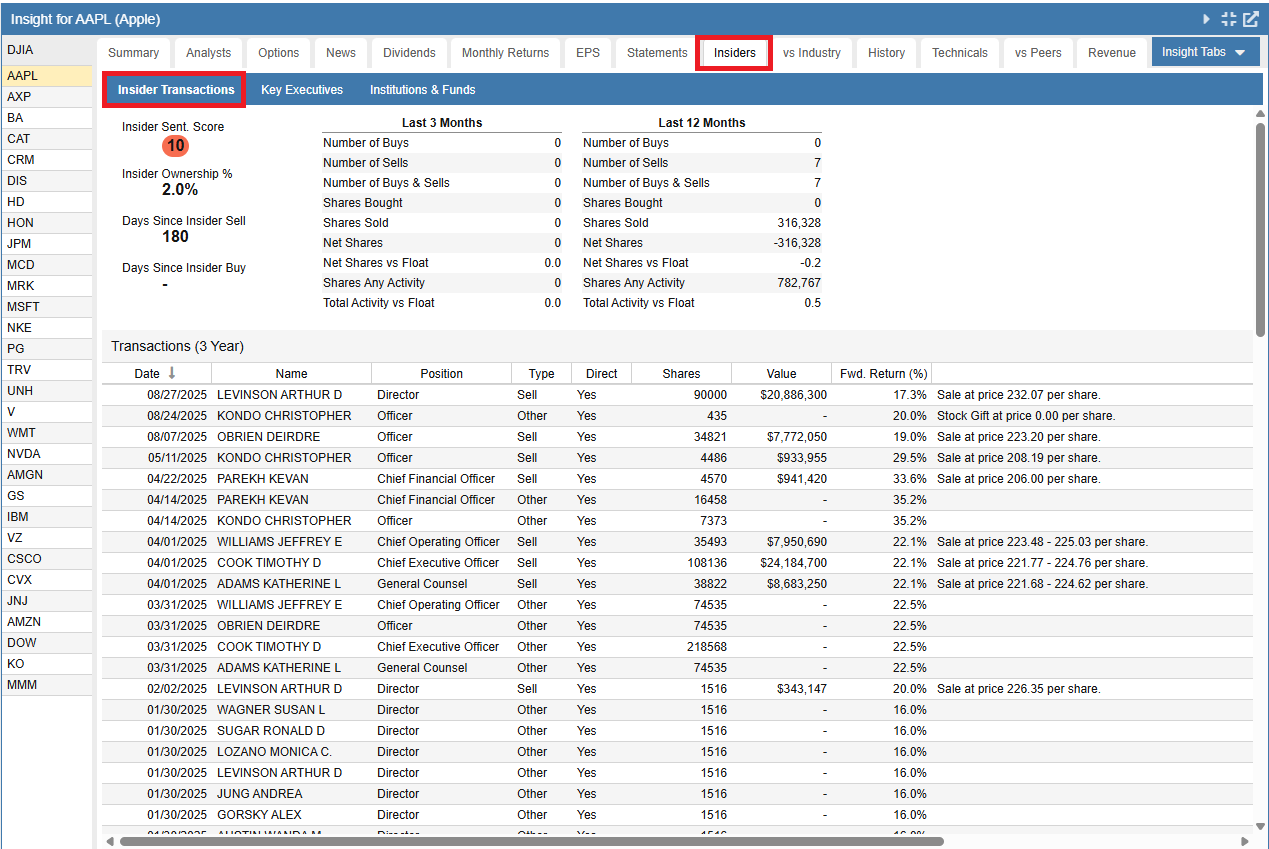The width and height of the screenshot is (1269, 849).
Task: Sort by Value column header
Action: (x=781, y=374)
